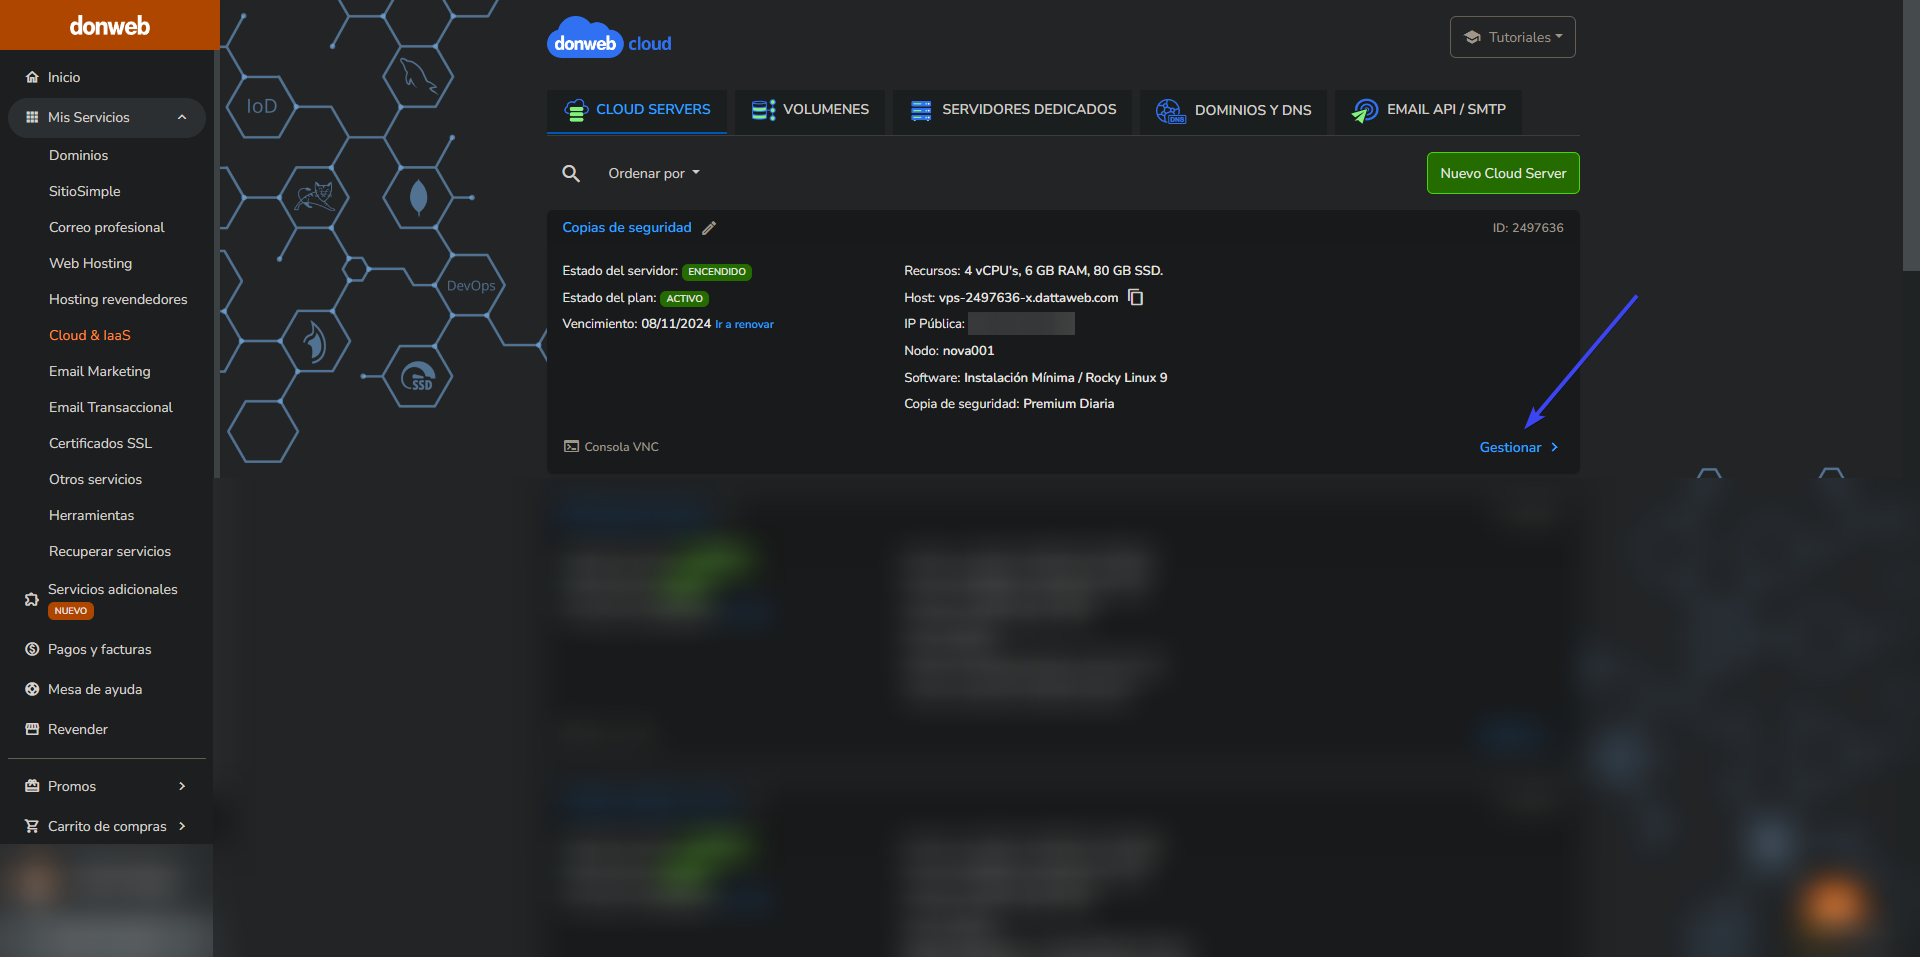Screen dimensions: 1920x957
Task: Switch to the EMAIL API / SMTP tab
Action: click(1428, 110)
